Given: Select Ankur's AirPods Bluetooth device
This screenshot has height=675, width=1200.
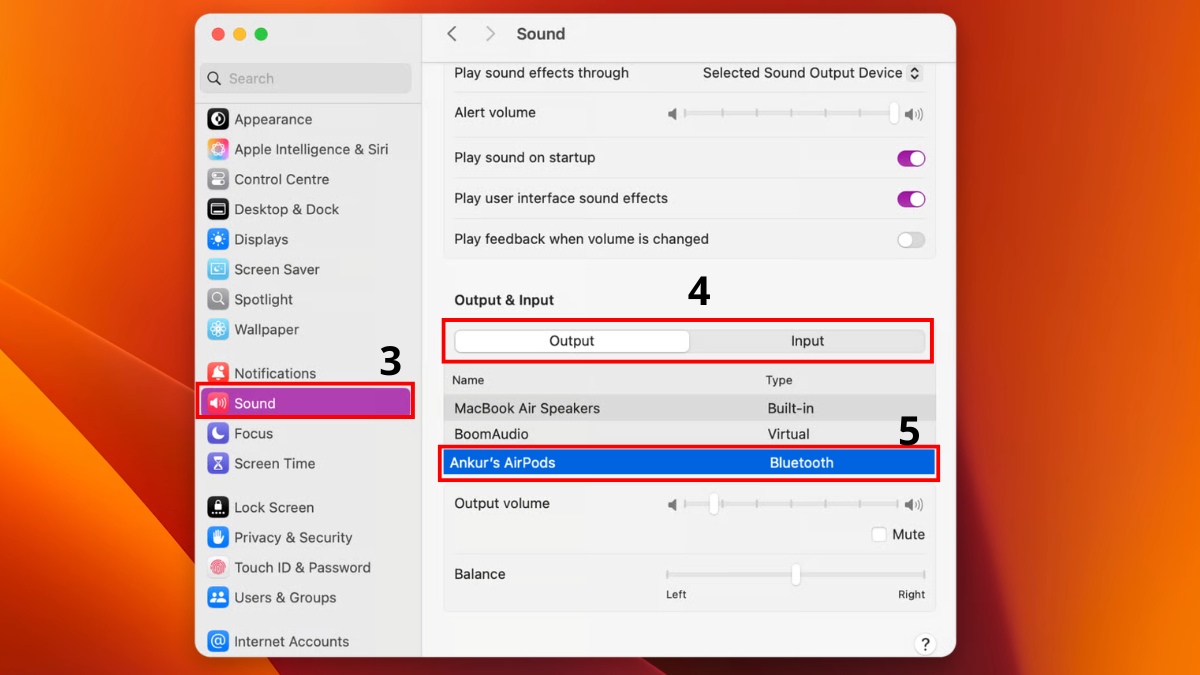Looking at the screenshot, I should 690,463.
